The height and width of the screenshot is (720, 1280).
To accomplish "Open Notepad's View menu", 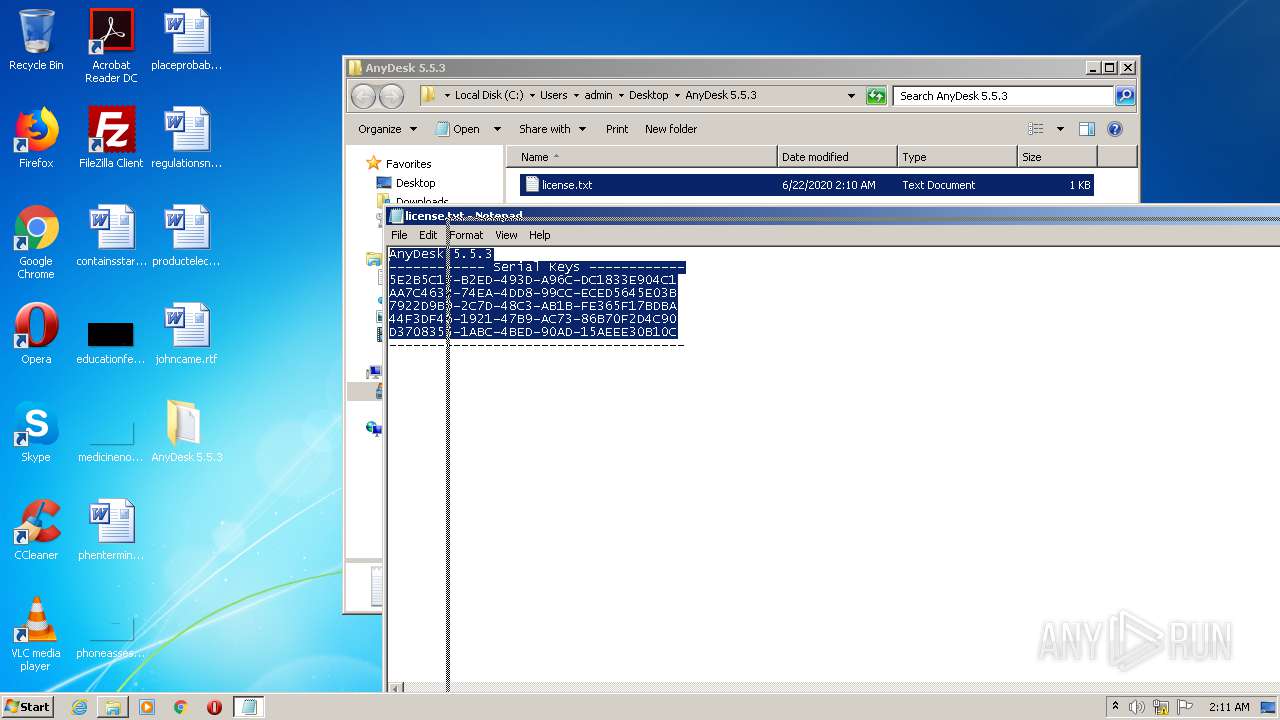I will [506, 235].
